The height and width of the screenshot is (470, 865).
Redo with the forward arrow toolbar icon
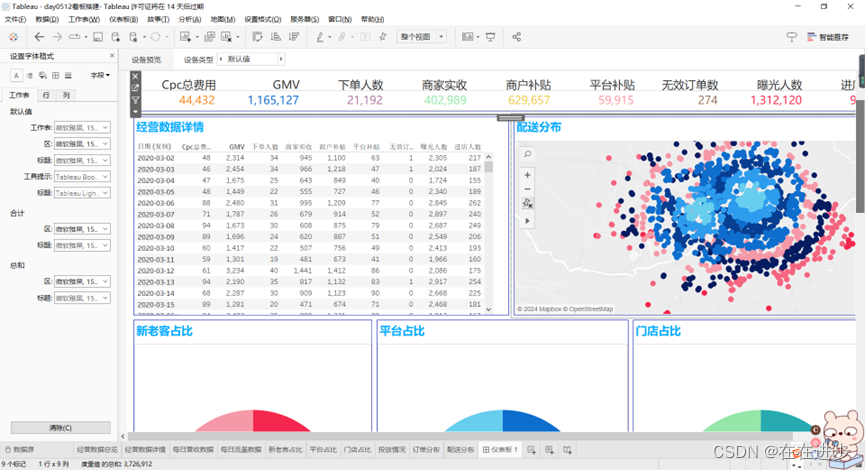tap(57, 37)
